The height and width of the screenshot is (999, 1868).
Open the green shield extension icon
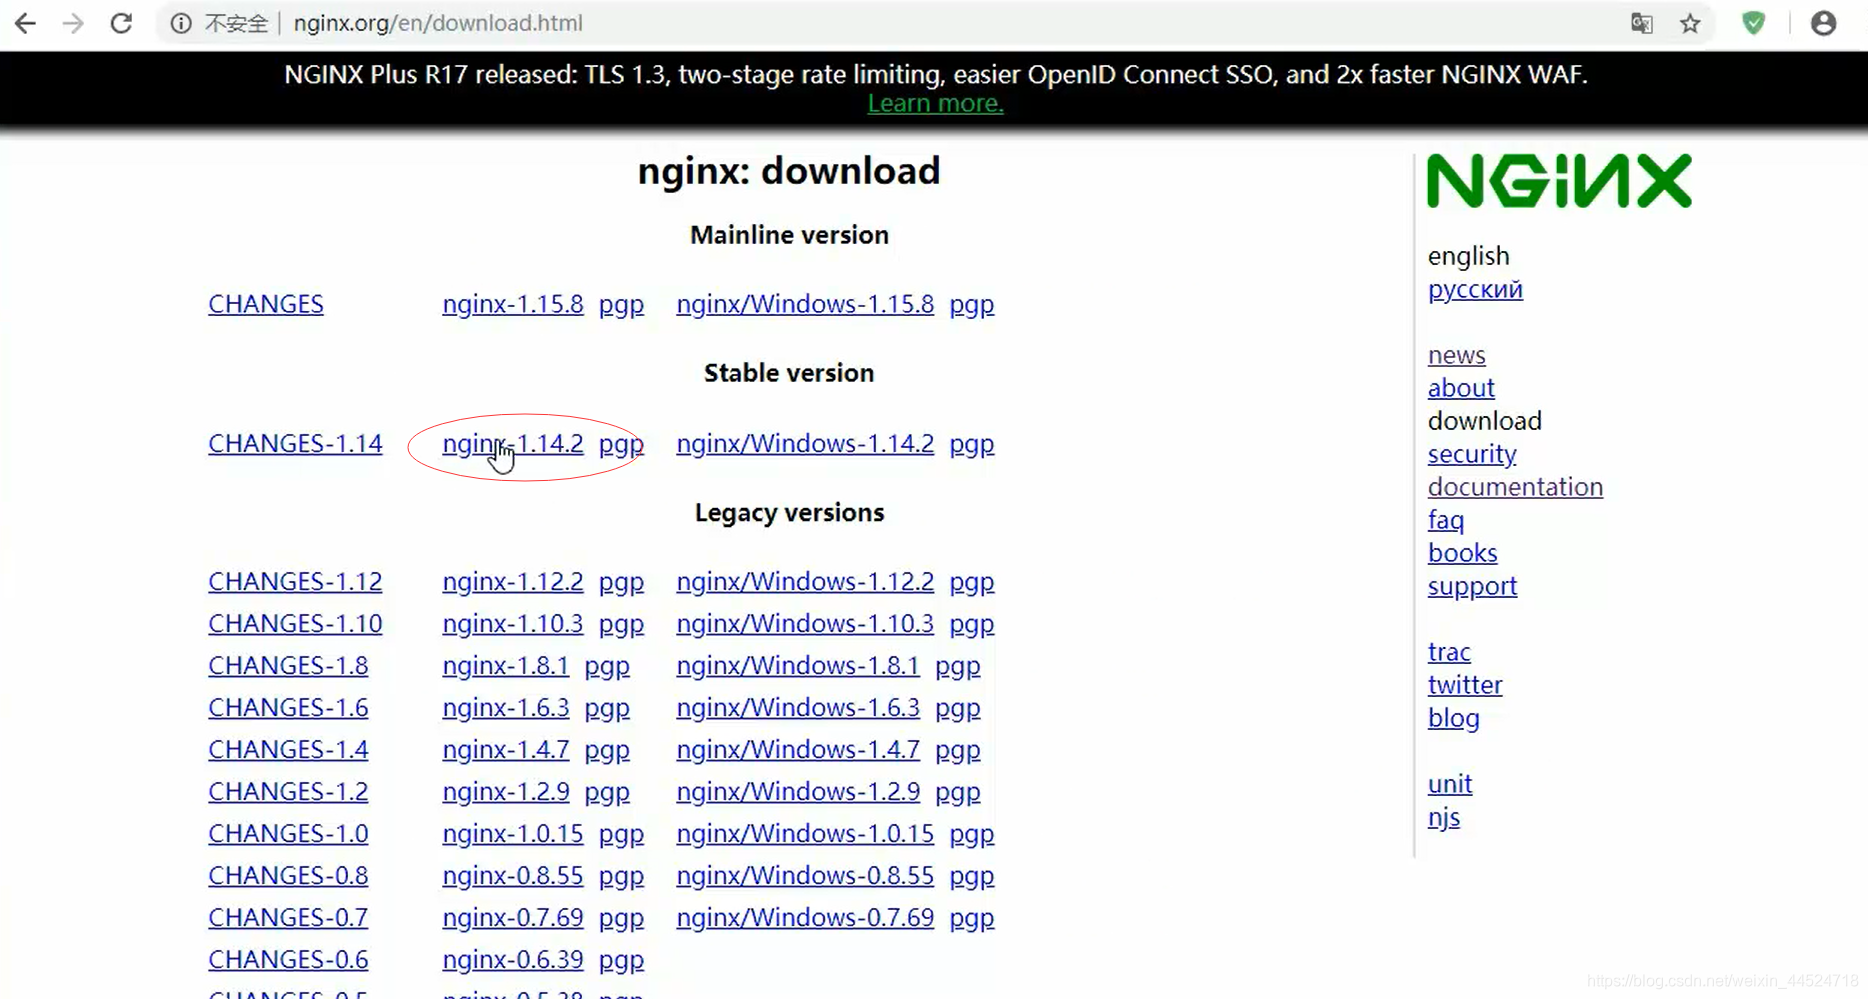pyautogui.click(x=1754, y=23)
